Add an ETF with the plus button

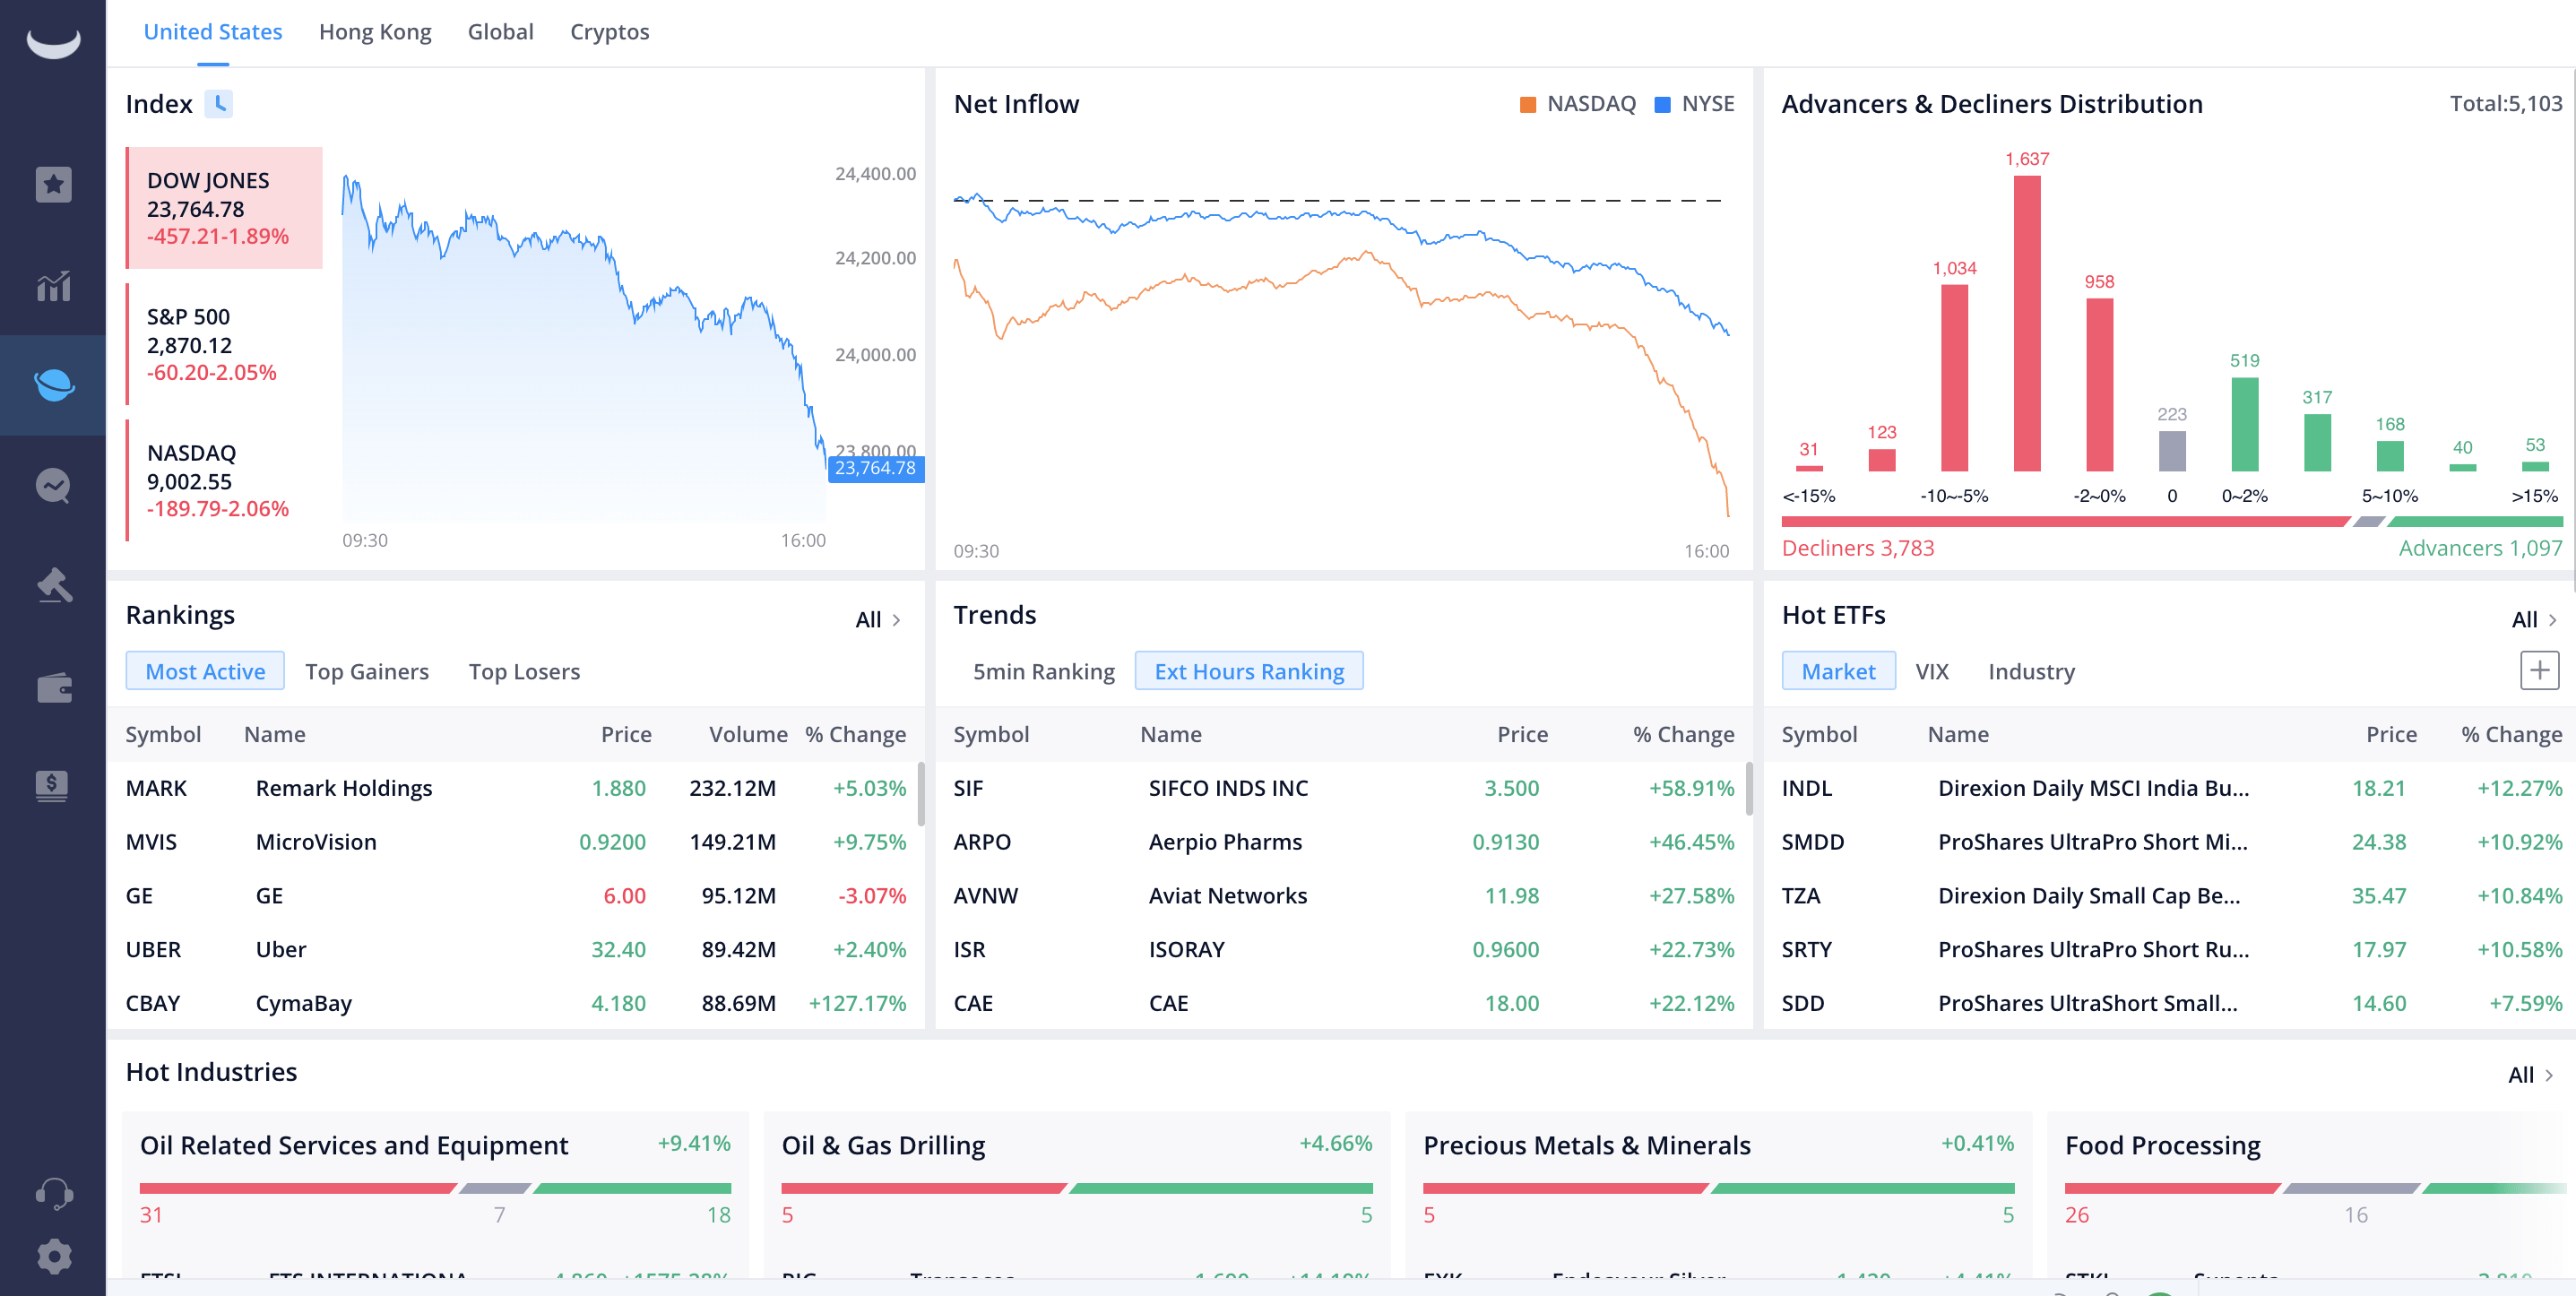pyautogui.click(x=2538, y=670)
